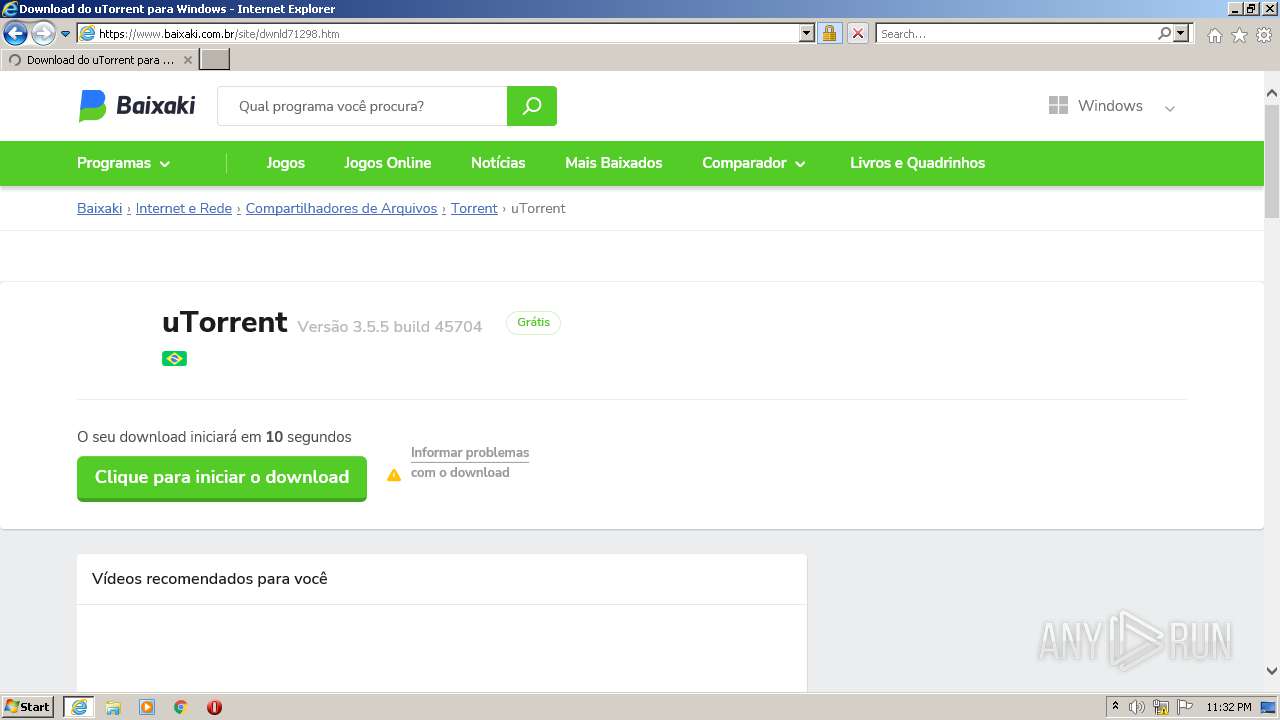Go back with the browser Back arrow
Screen dimensions: 1280x720
15,33
